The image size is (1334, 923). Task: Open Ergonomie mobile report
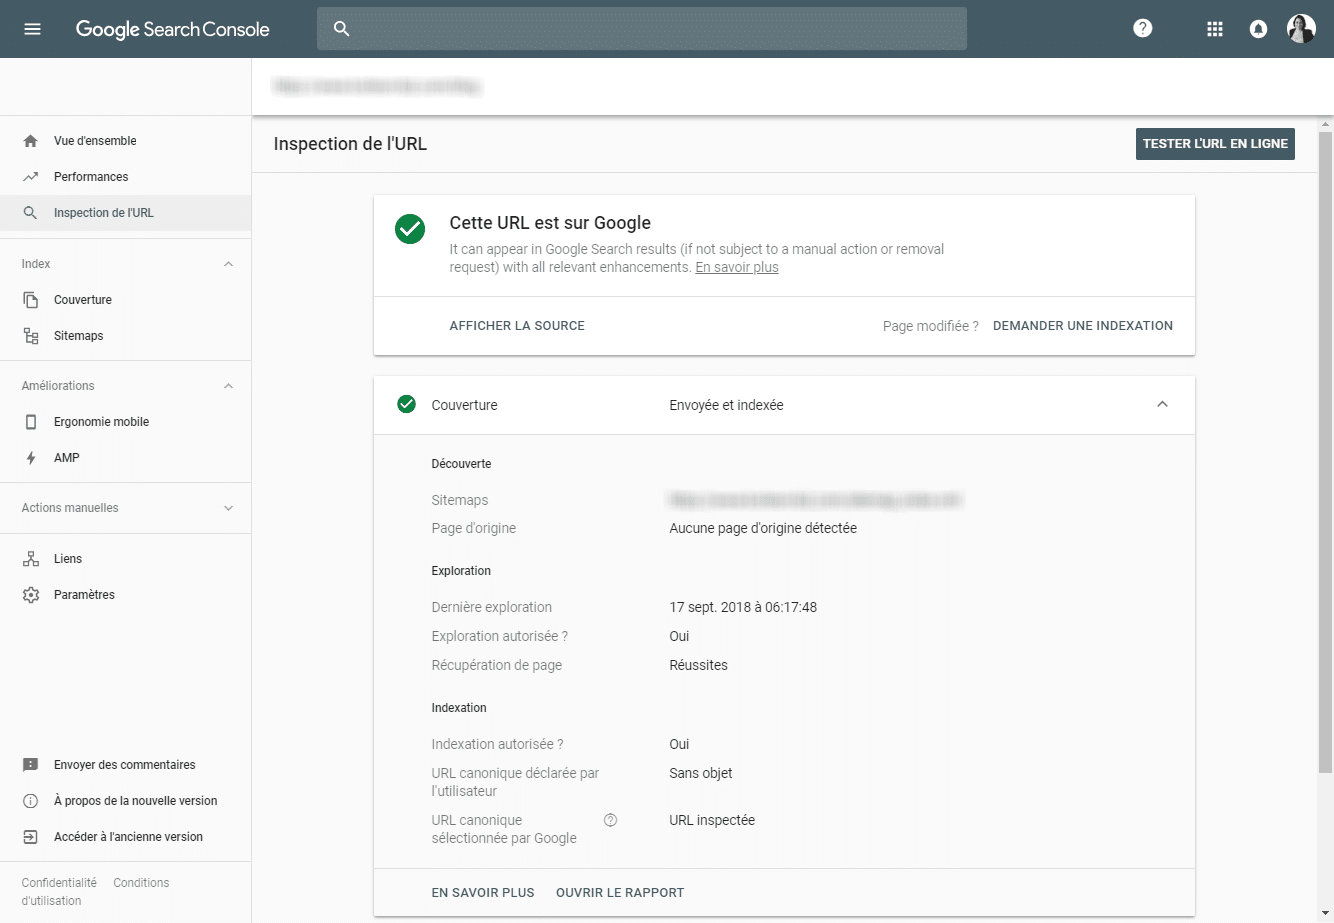101,422
